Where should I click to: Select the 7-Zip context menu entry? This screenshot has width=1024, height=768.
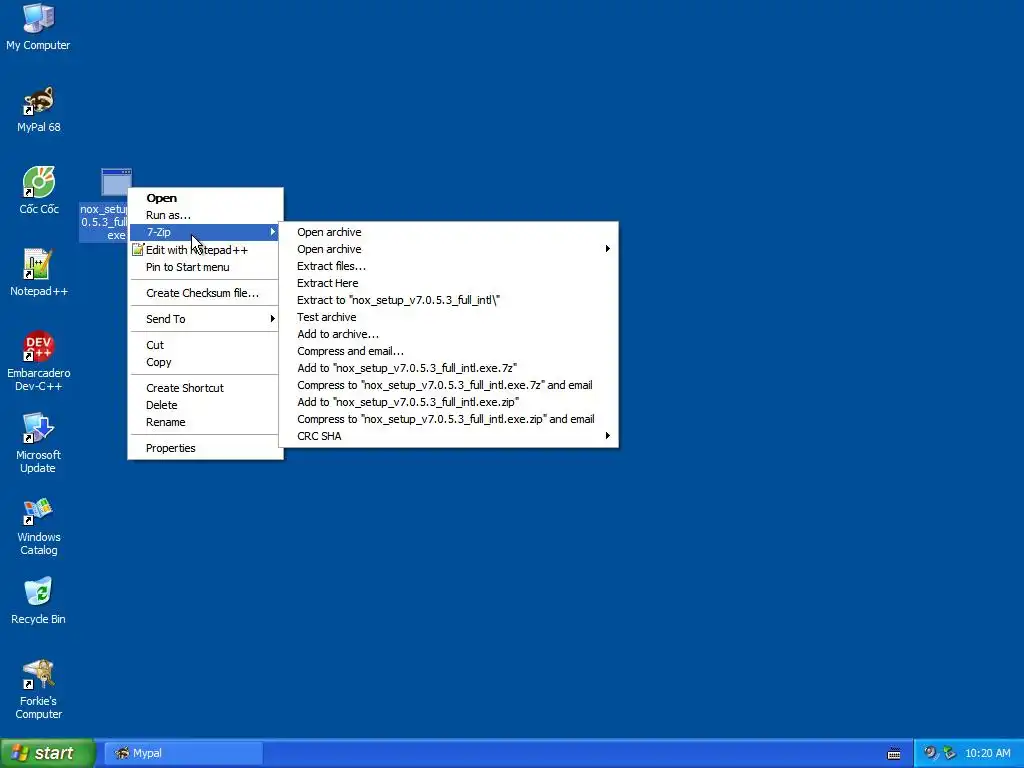point(205,232)
